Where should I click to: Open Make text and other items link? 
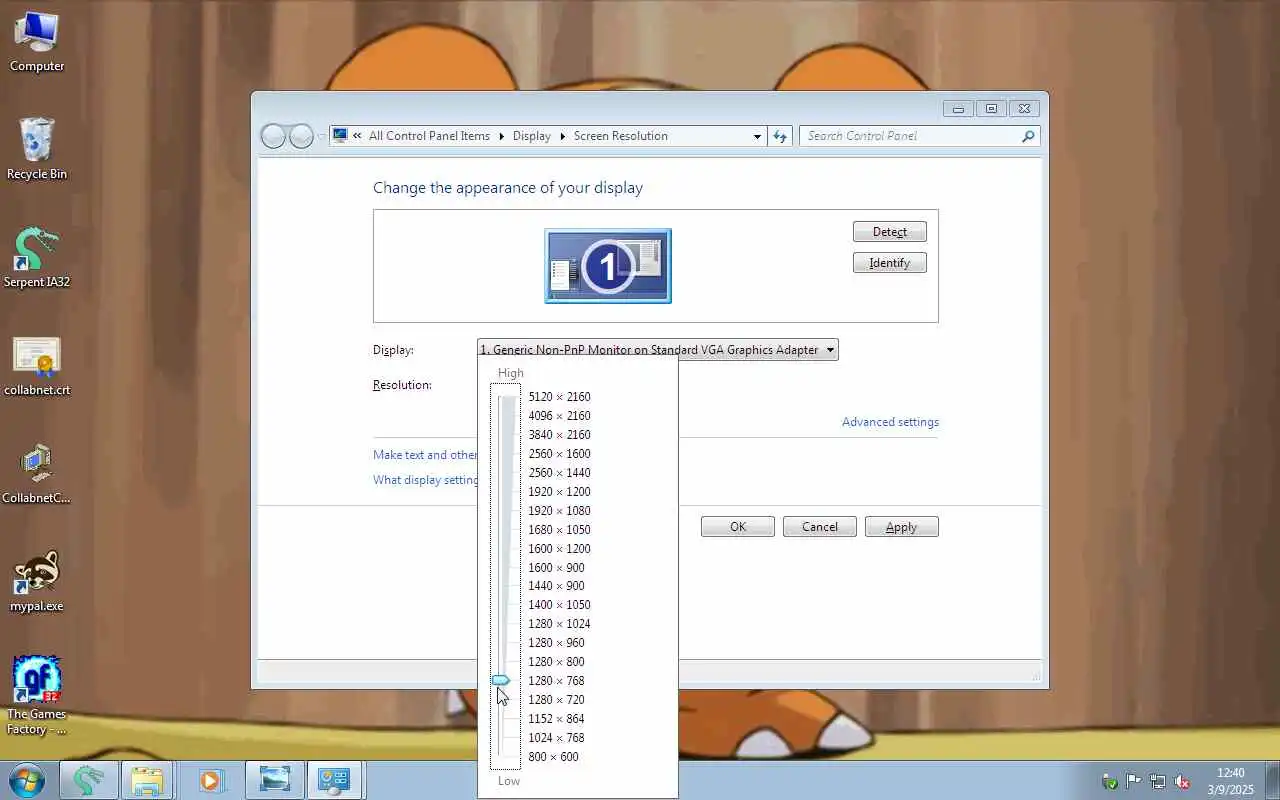pos(425,455)
